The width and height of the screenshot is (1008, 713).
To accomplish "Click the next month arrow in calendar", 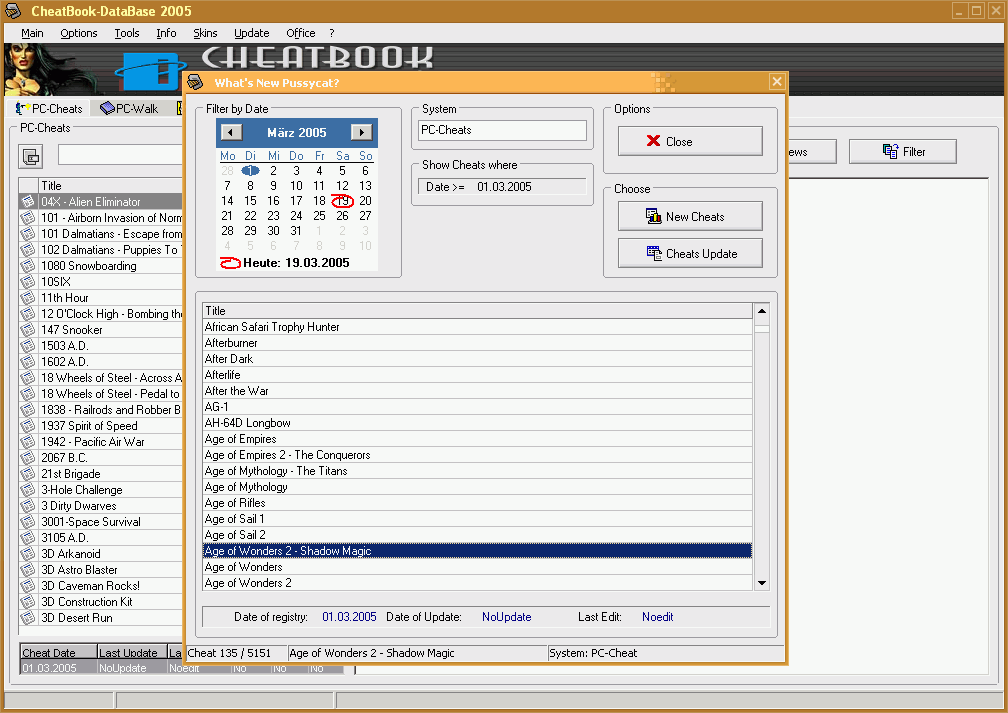I will click(x=361, y=132).
